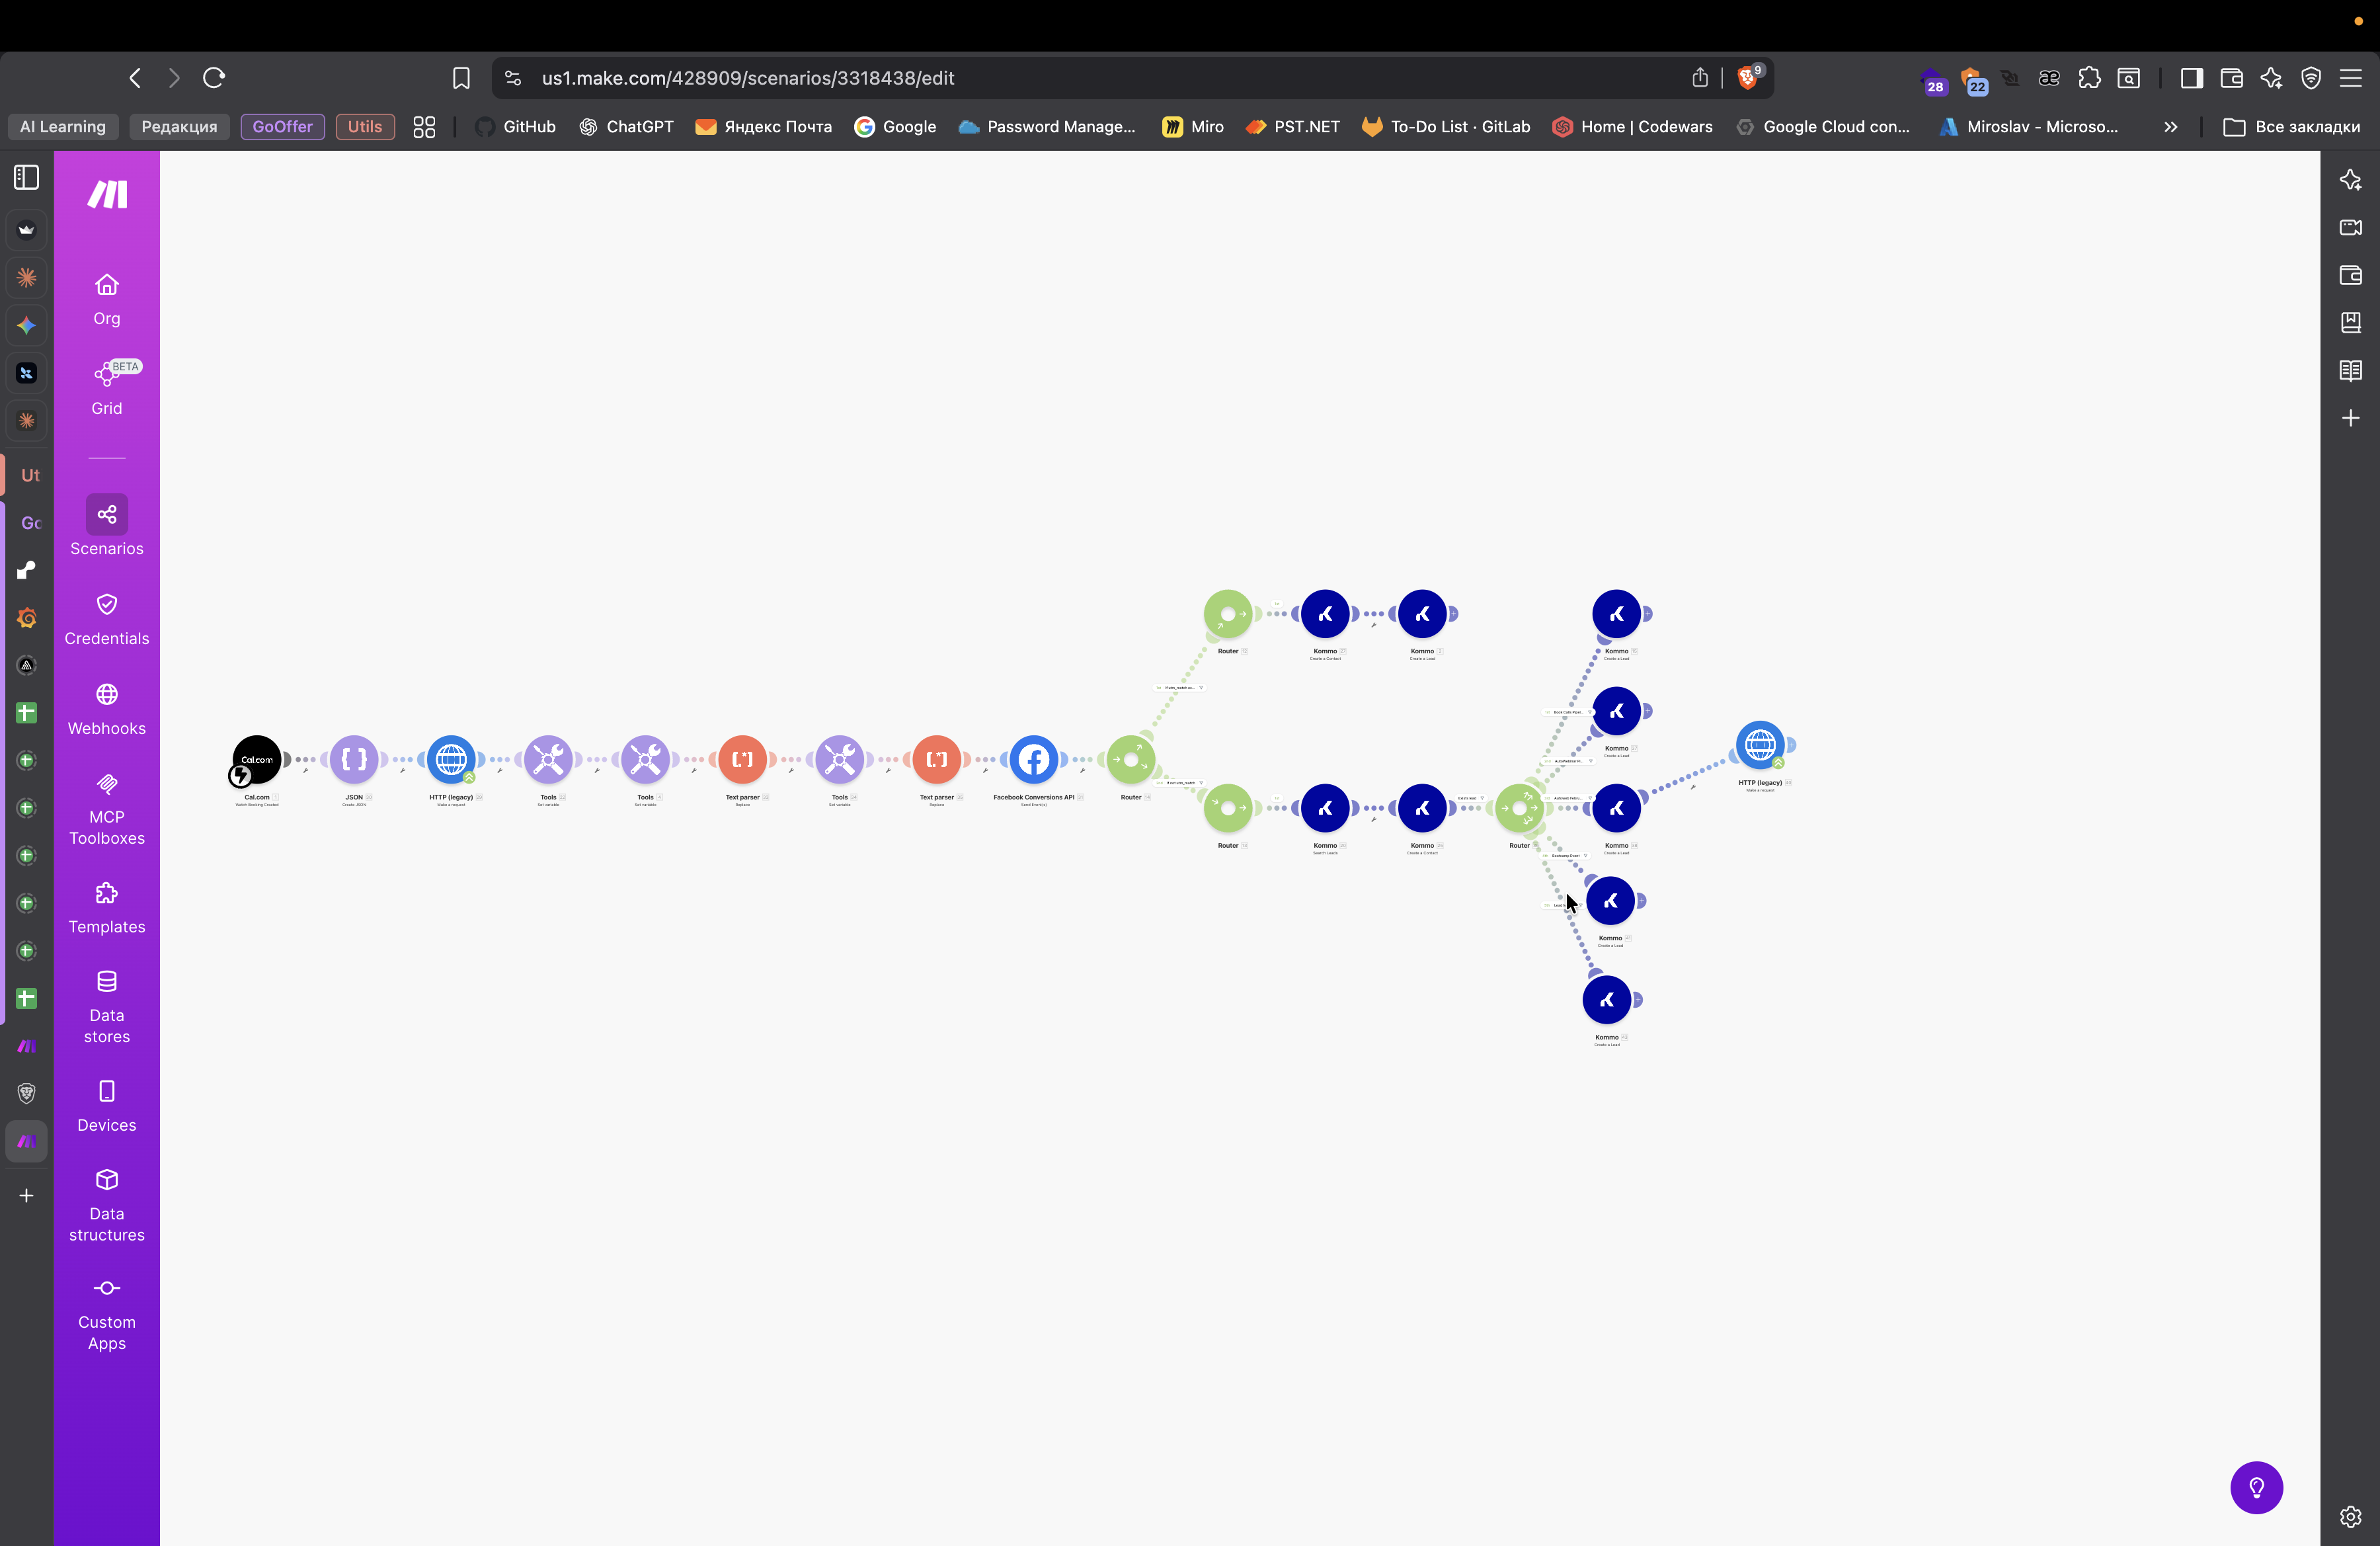
Task: Click the Cal.com trigger module
Action: point(257,759)
